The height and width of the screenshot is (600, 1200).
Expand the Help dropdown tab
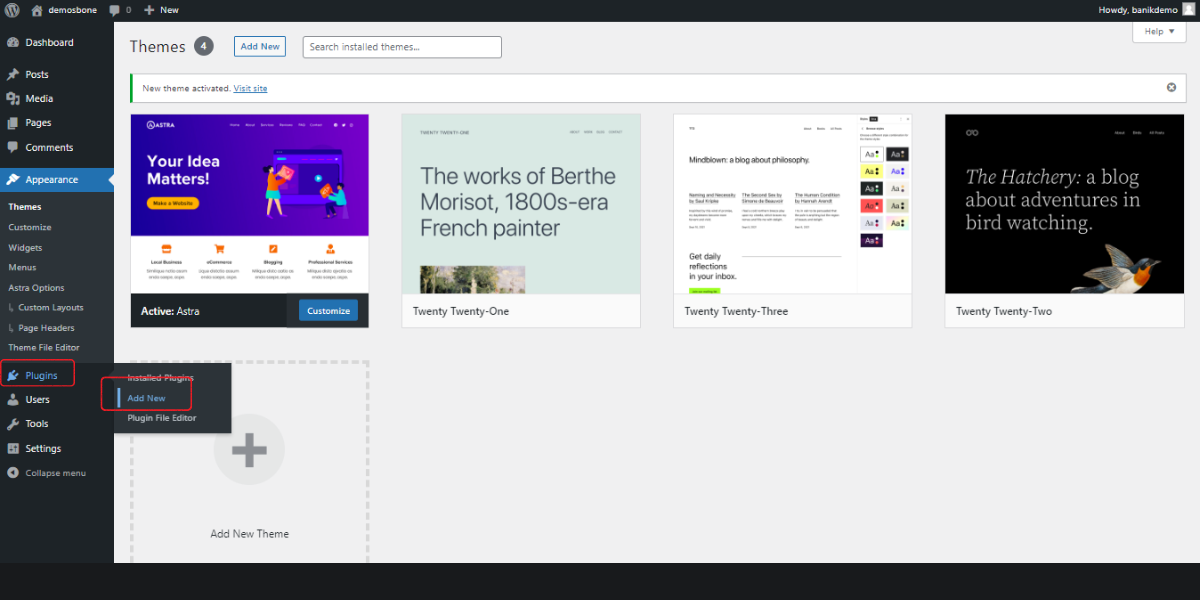coord(1159,31)
